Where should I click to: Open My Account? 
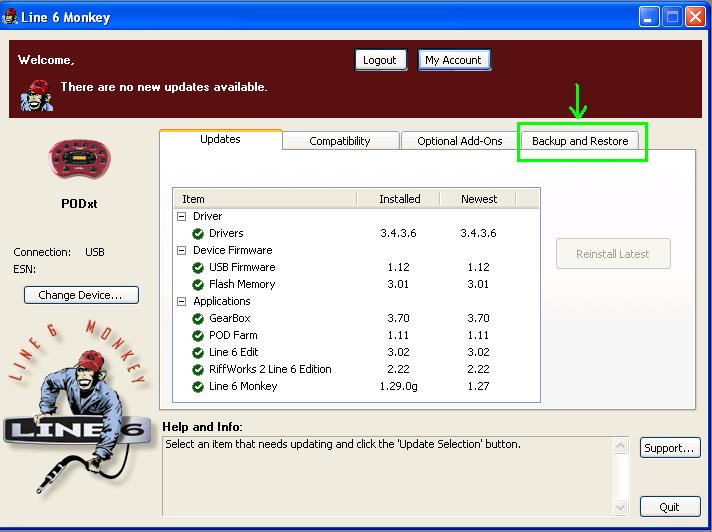tap(454, 60)
